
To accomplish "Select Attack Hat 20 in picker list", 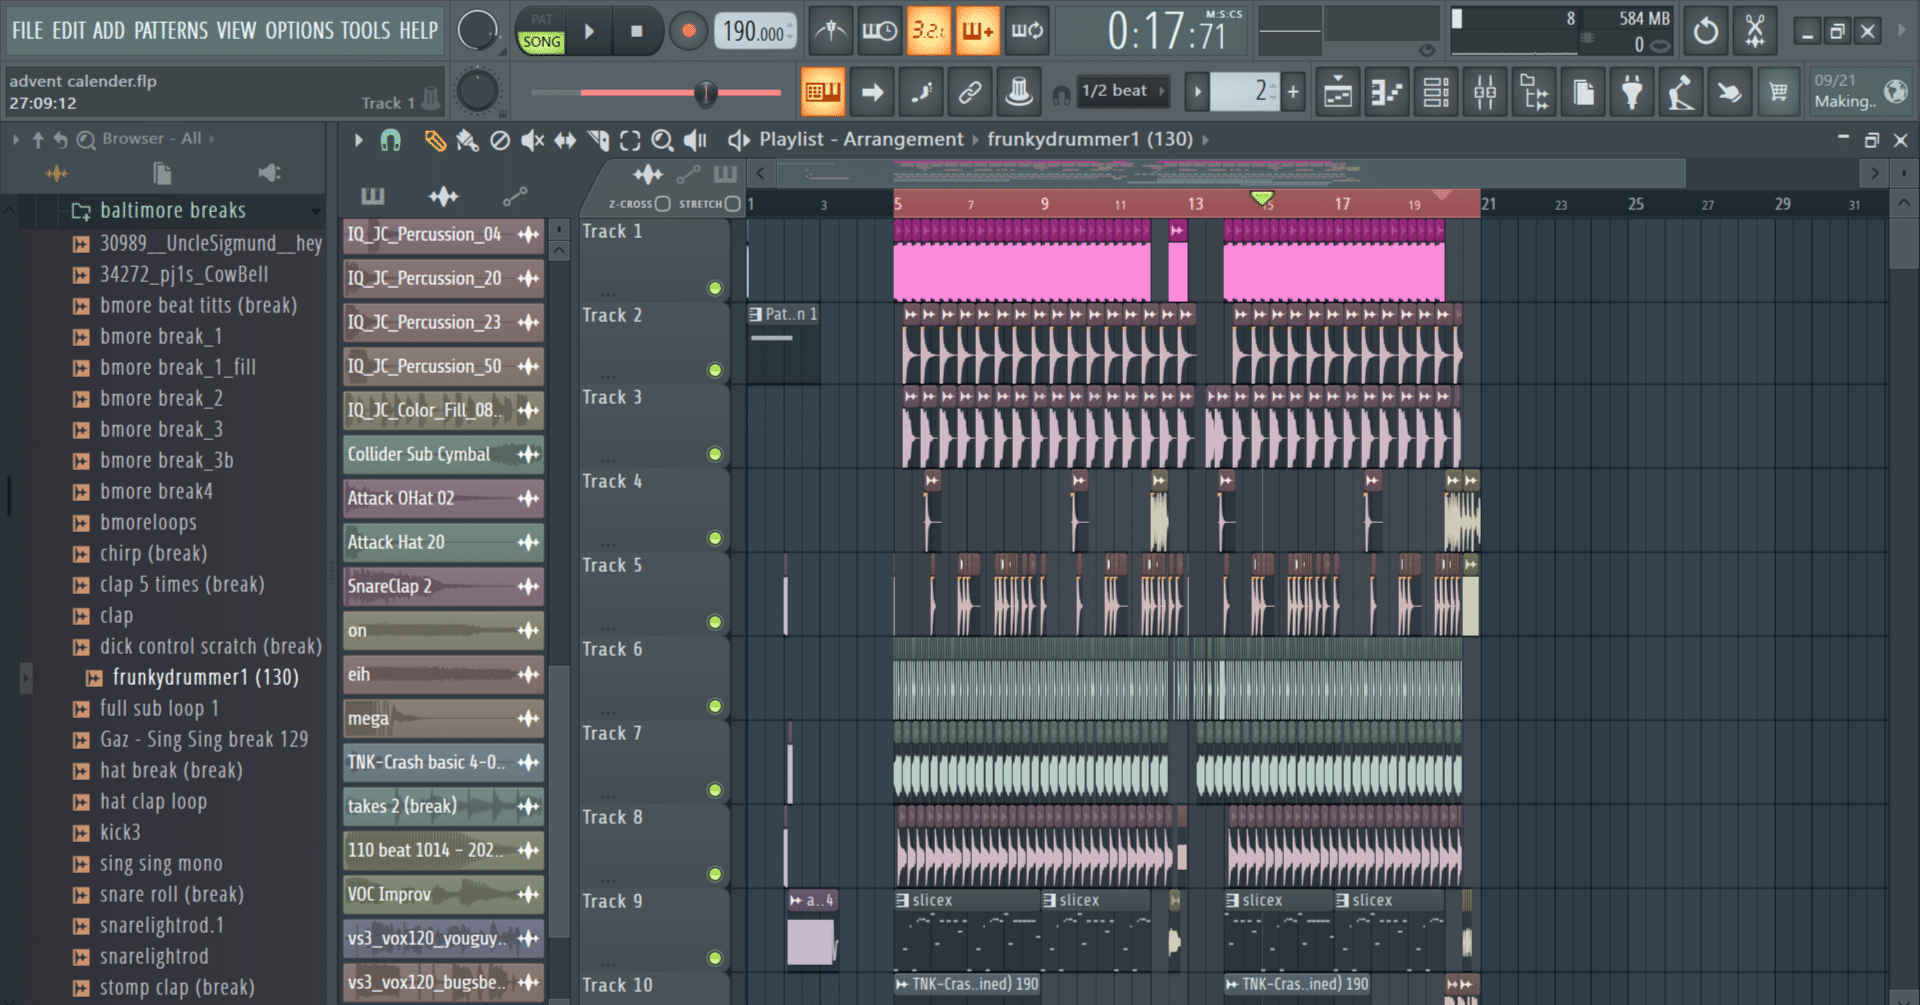I will coord(443,542).
